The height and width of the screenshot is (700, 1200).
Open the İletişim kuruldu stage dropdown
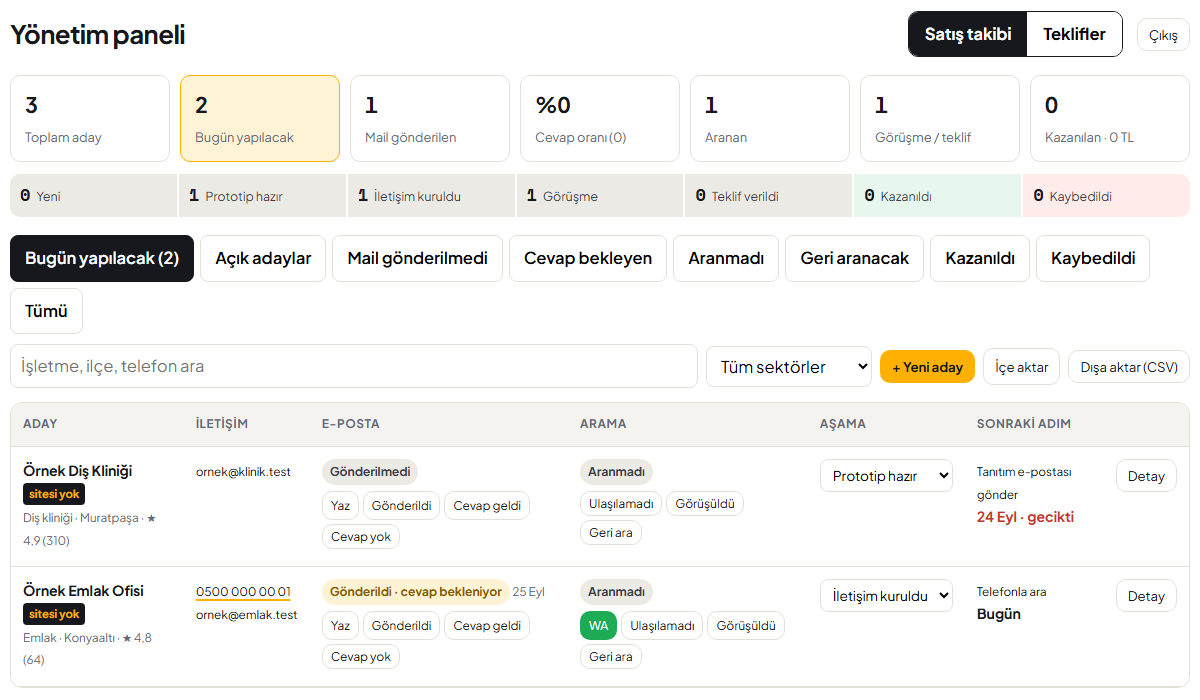click(887, 596)
